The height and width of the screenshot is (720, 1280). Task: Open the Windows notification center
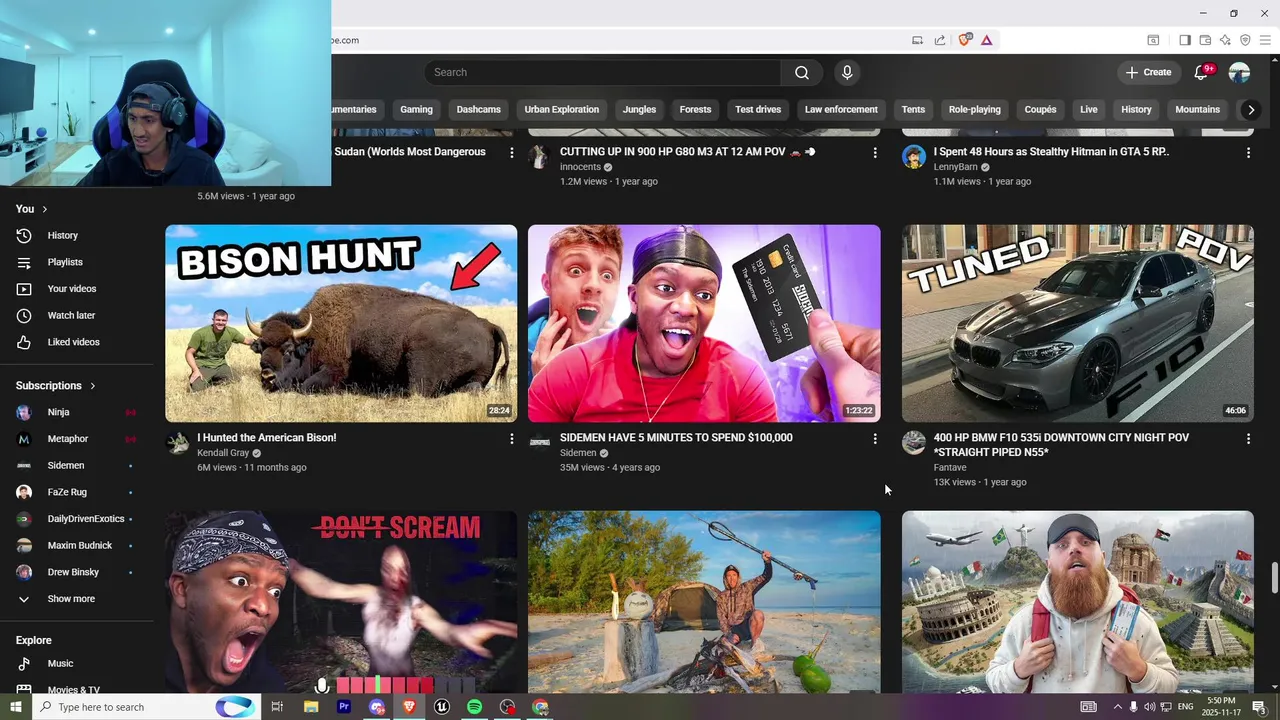pos(1259,707)
